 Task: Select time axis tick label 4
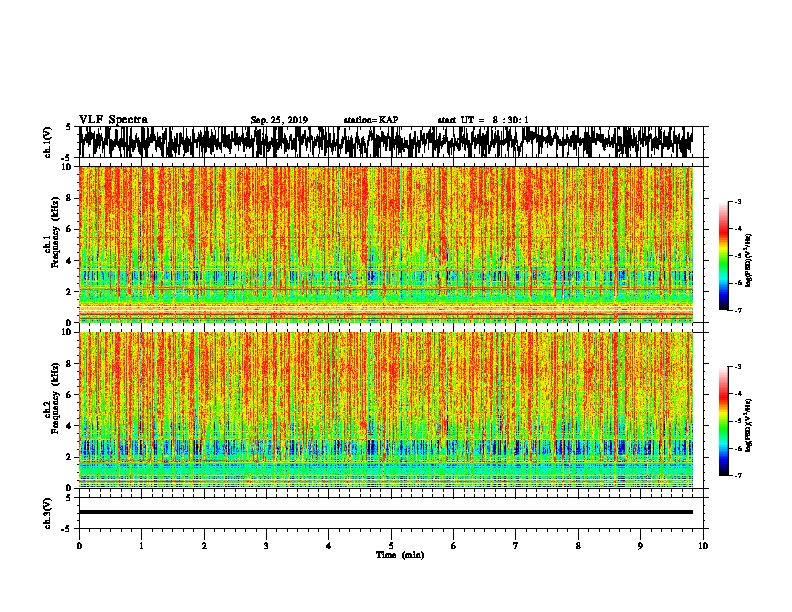329,546
